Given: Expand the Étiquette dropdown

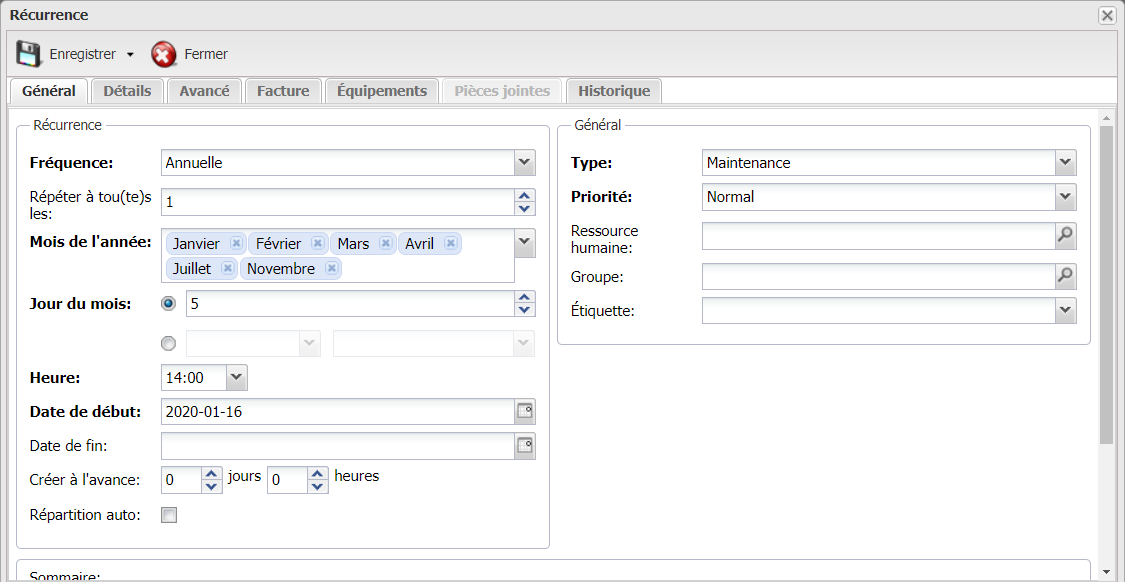Looking at the screenshot, I should (x=1066, y=311).
